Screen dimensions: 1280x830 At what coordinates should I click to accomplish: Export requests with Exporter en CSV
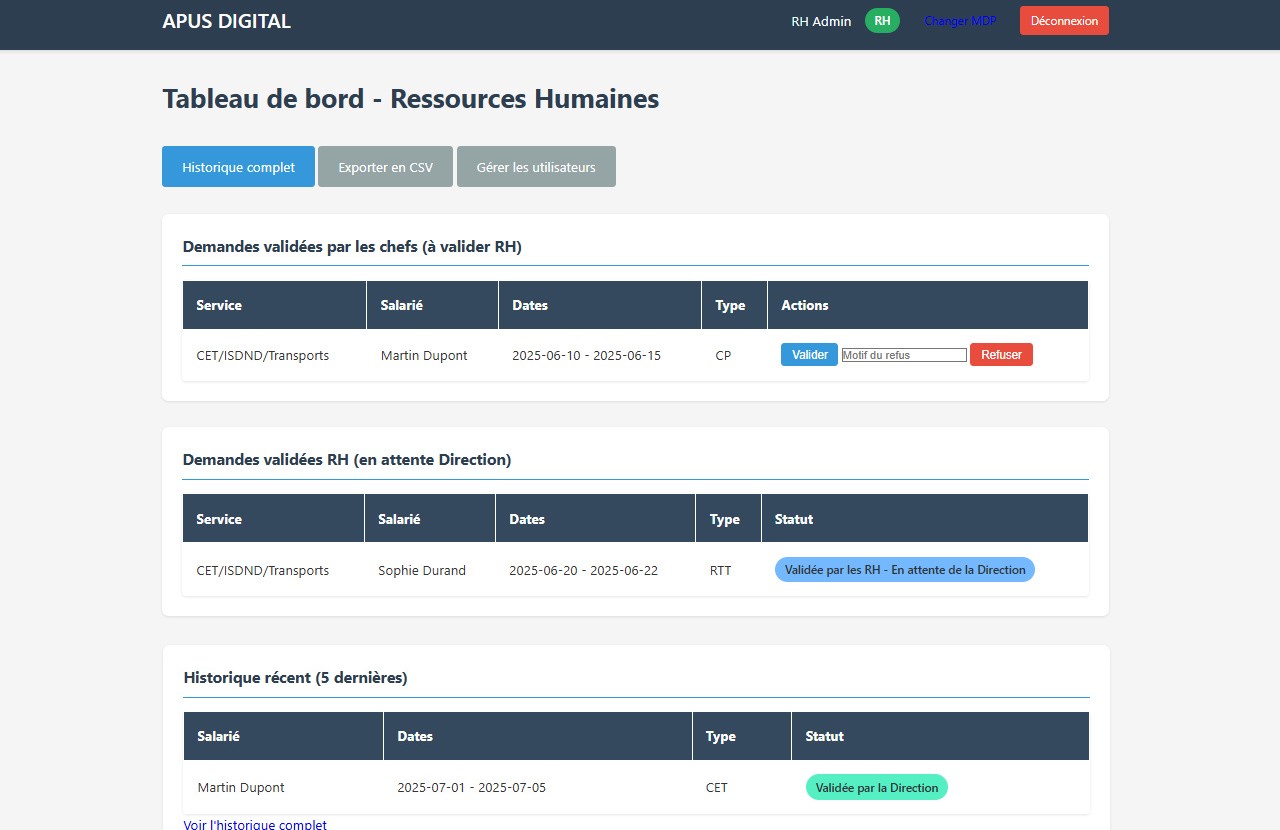click(x=385, y=166)
